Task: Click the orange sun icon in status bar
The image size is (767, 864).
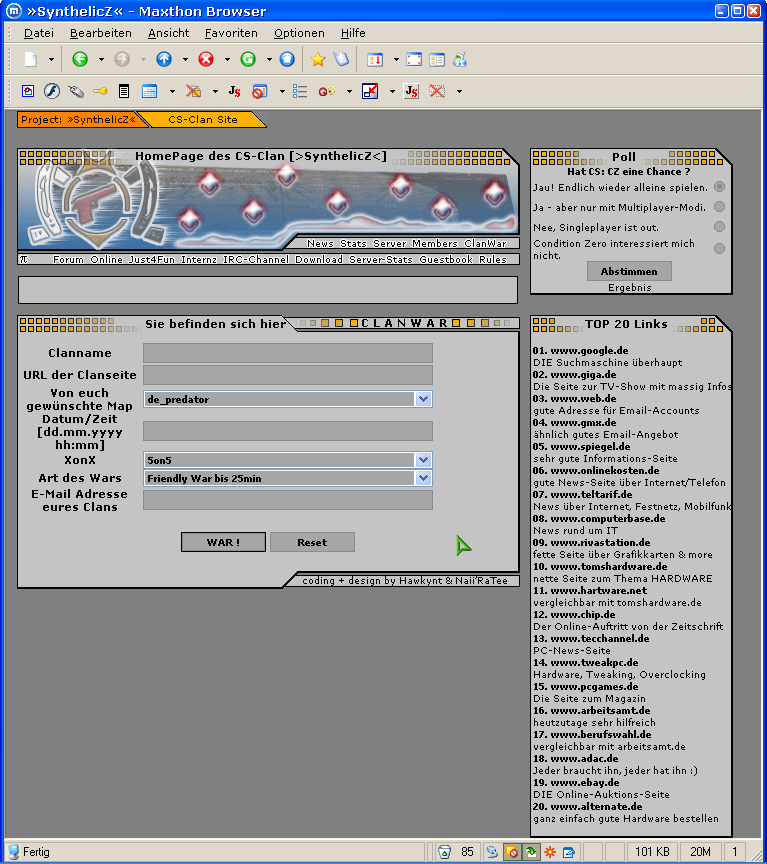Action: (x=549, y=852)
